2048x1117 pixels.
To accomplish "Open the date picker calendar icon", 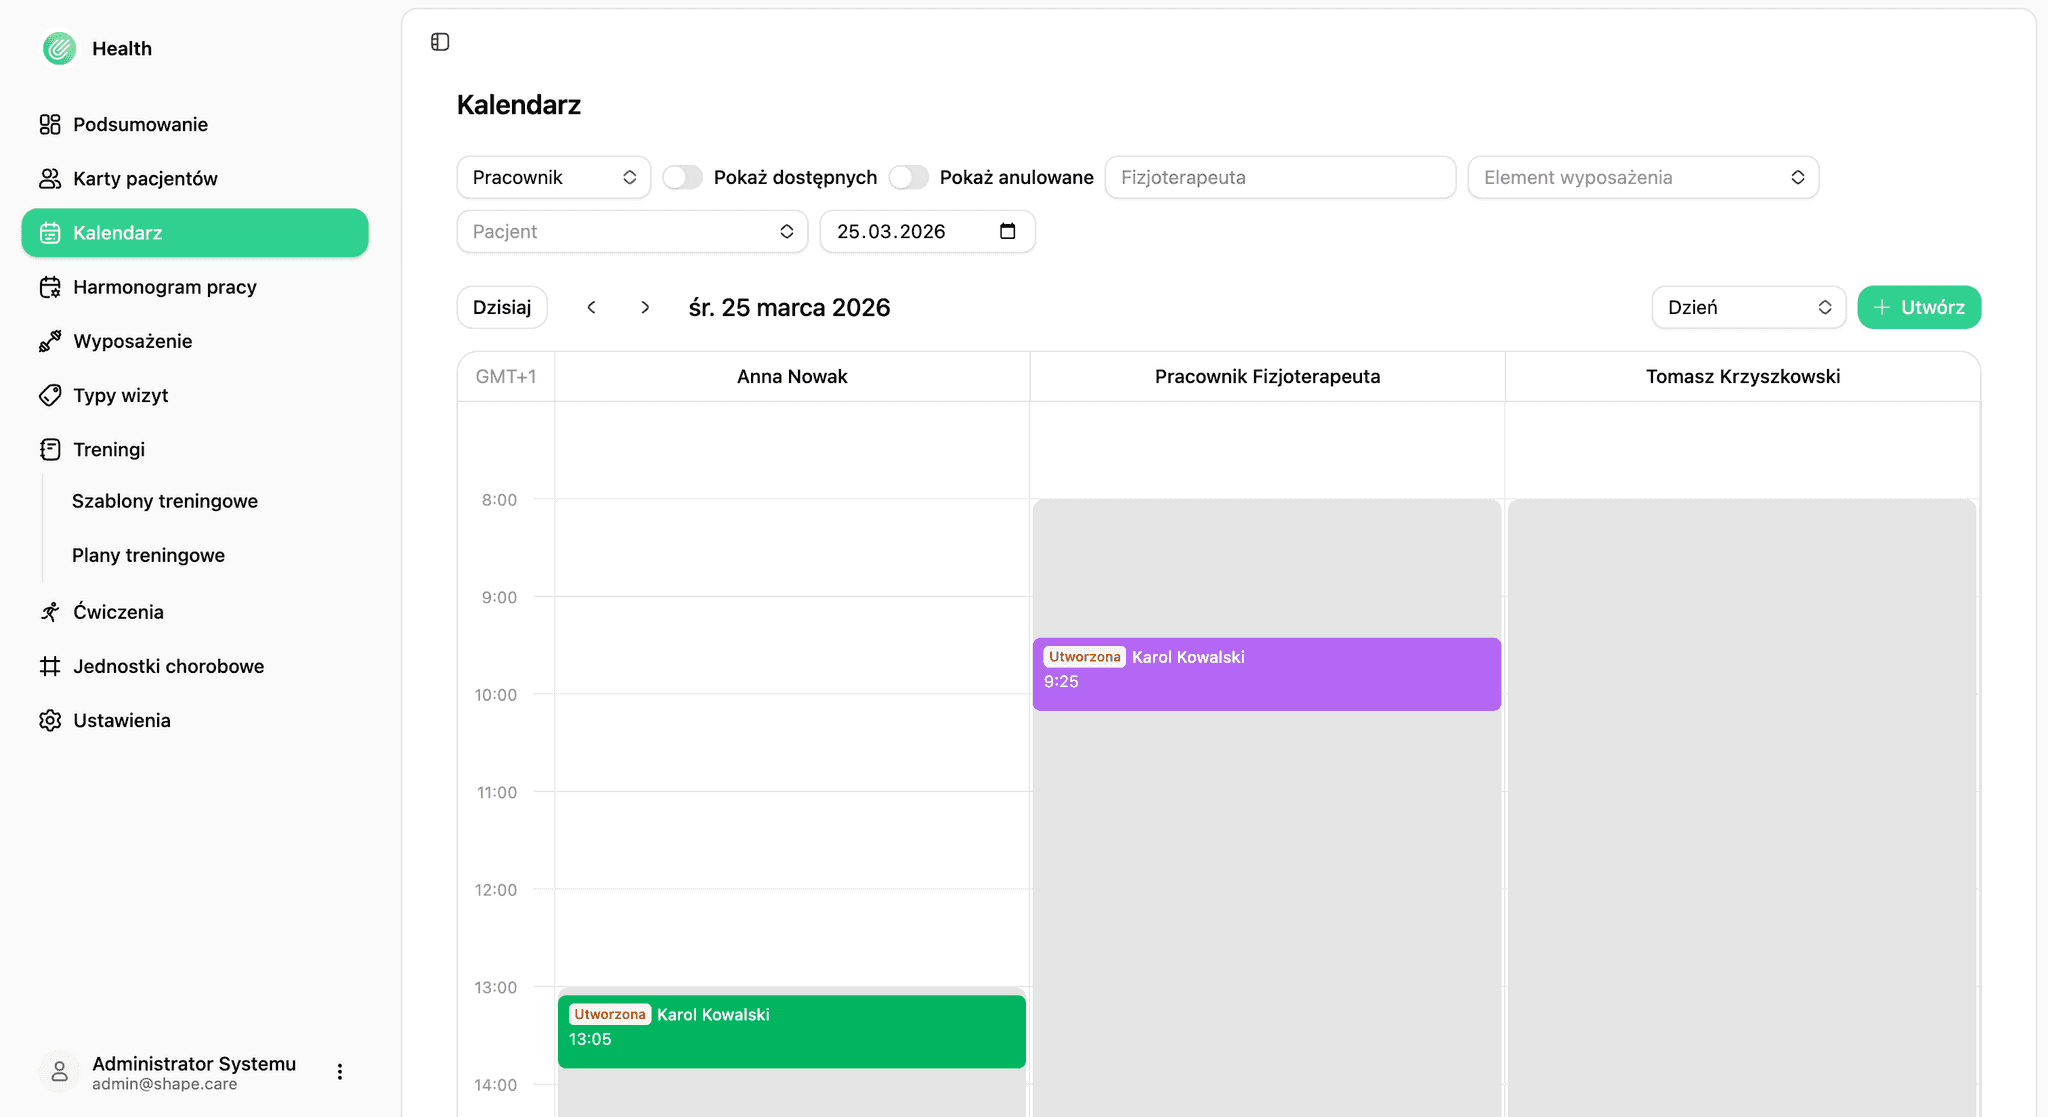I will click(x=1008, y=231).
